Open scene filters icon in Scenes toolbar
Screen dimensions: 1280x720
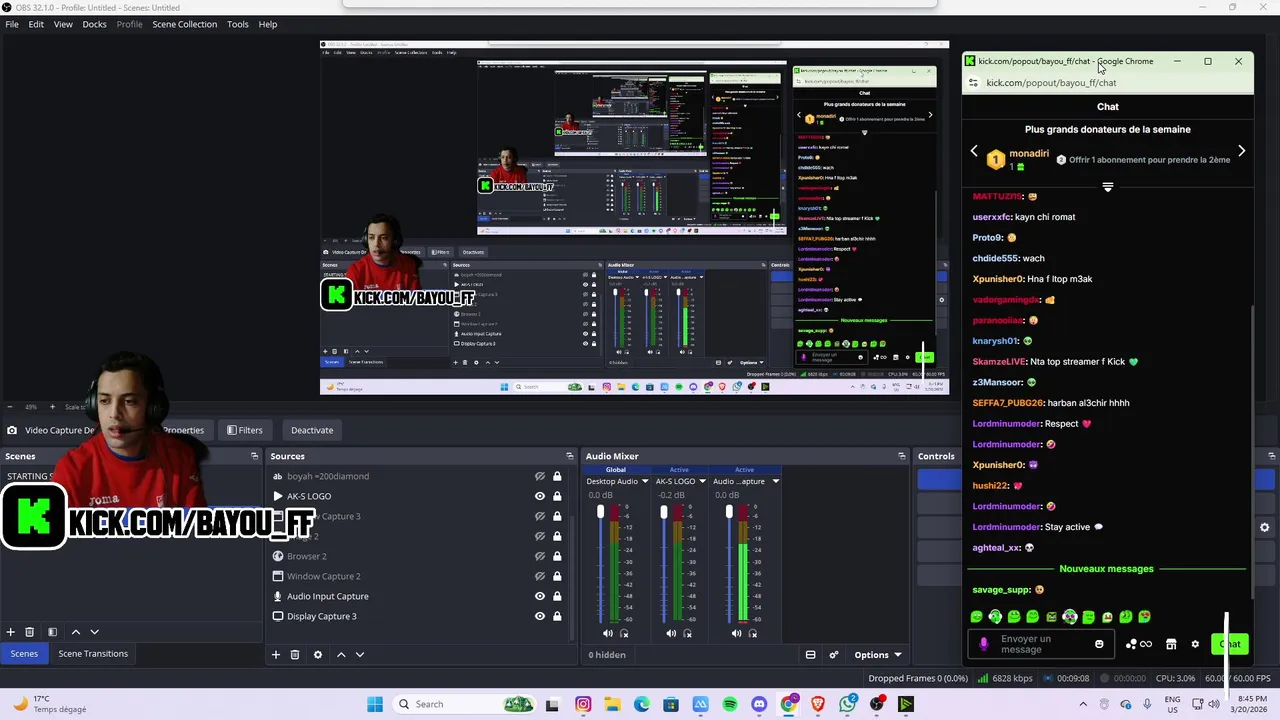coord(52,632)
